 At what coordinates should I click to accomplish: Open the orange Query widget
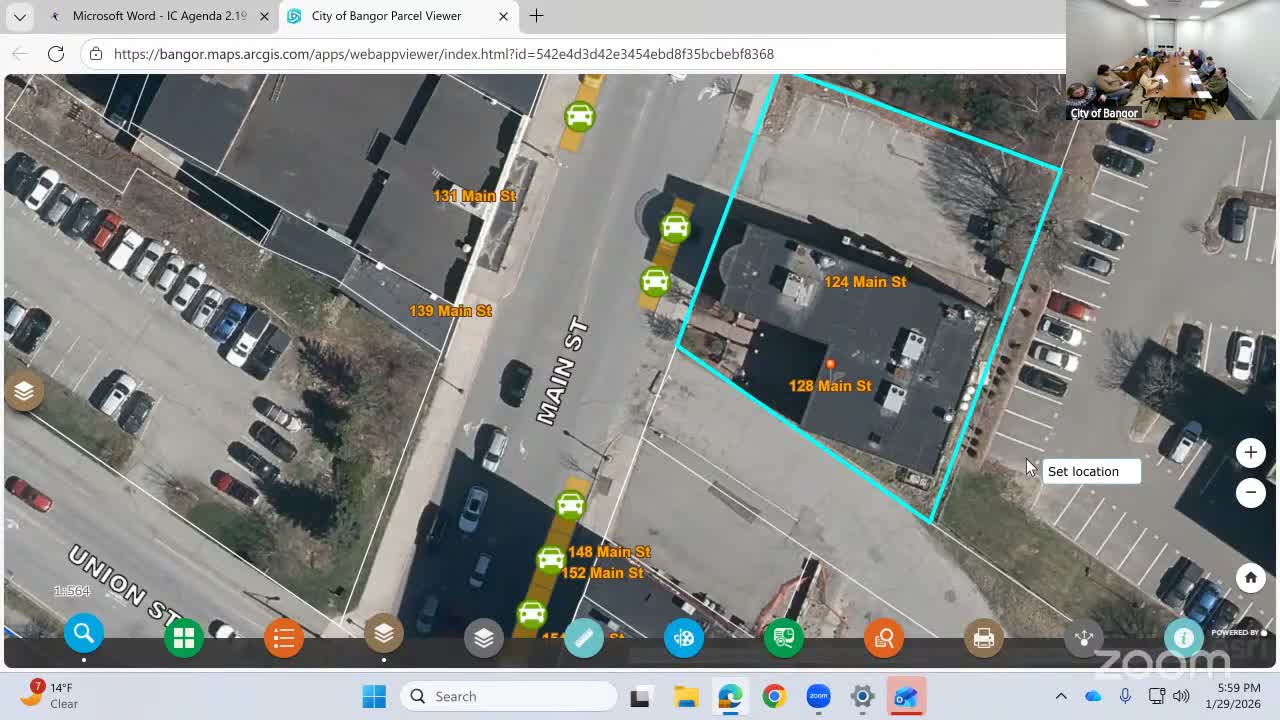click(x=884, y=637)
